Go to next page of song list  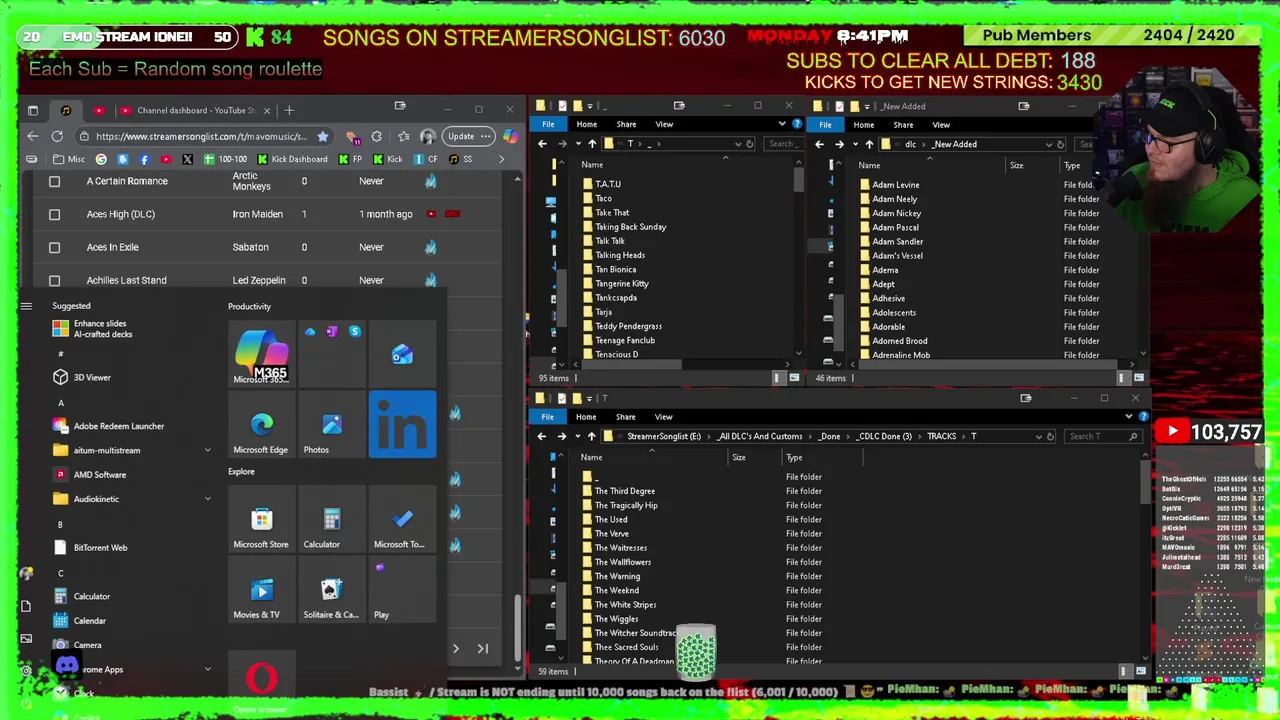(x=455, y=649)
